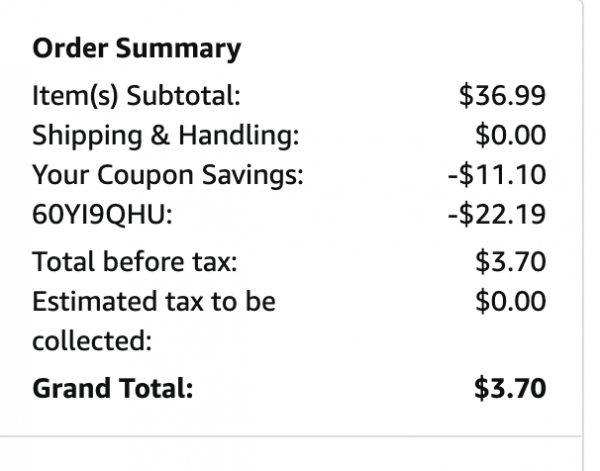Click the $36.99 subtotal amount
The height and width of the screenshot is (471, 600).
(502, 96)
